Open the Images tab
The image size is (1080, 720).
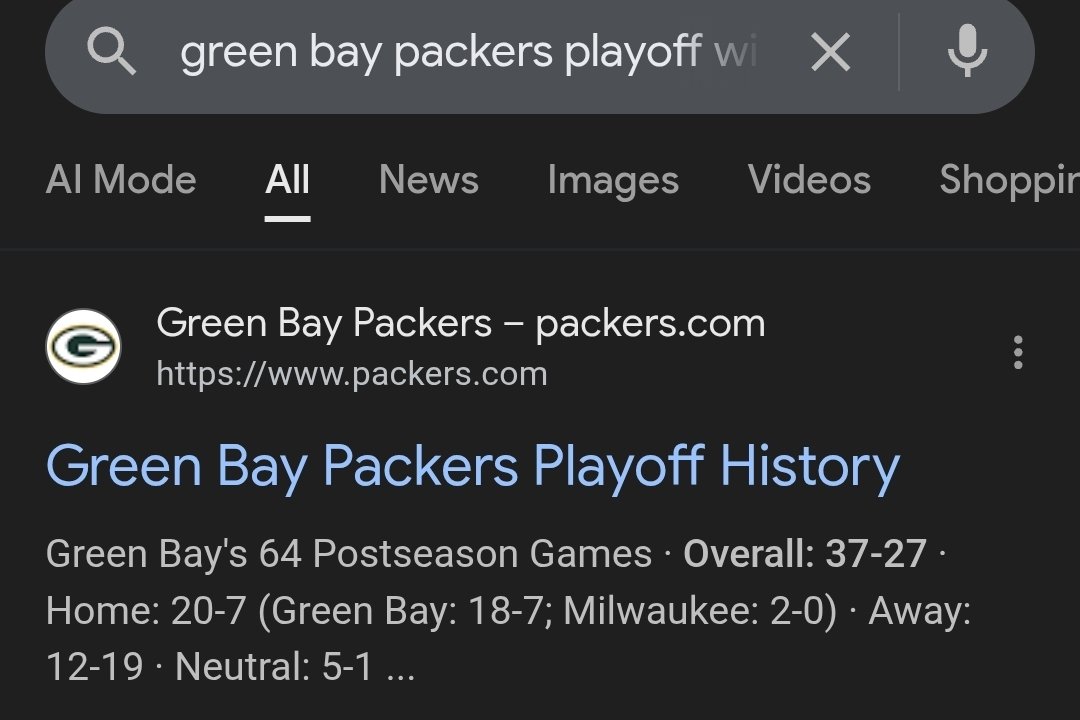click(613, 181)
